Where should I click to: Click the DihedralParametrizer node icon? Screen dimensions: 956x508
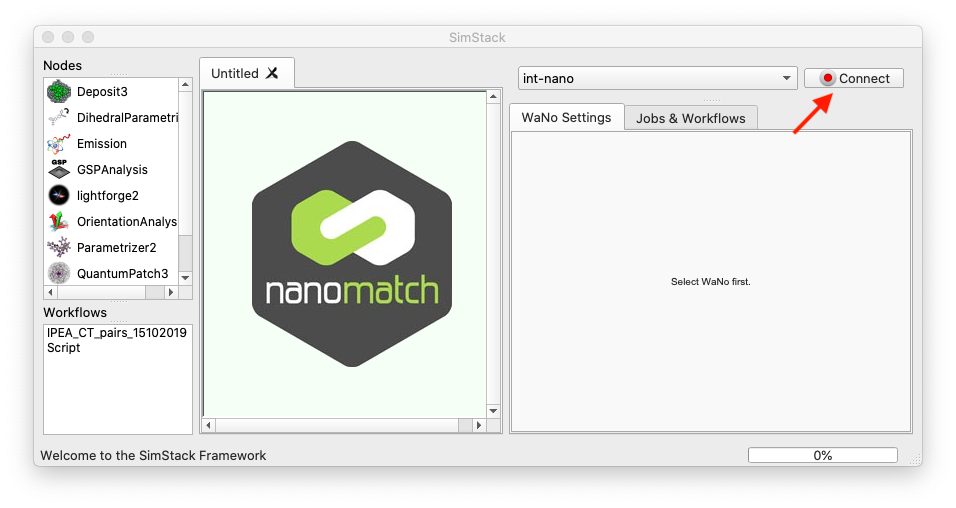pyautogui.click(x=59, y=117)
